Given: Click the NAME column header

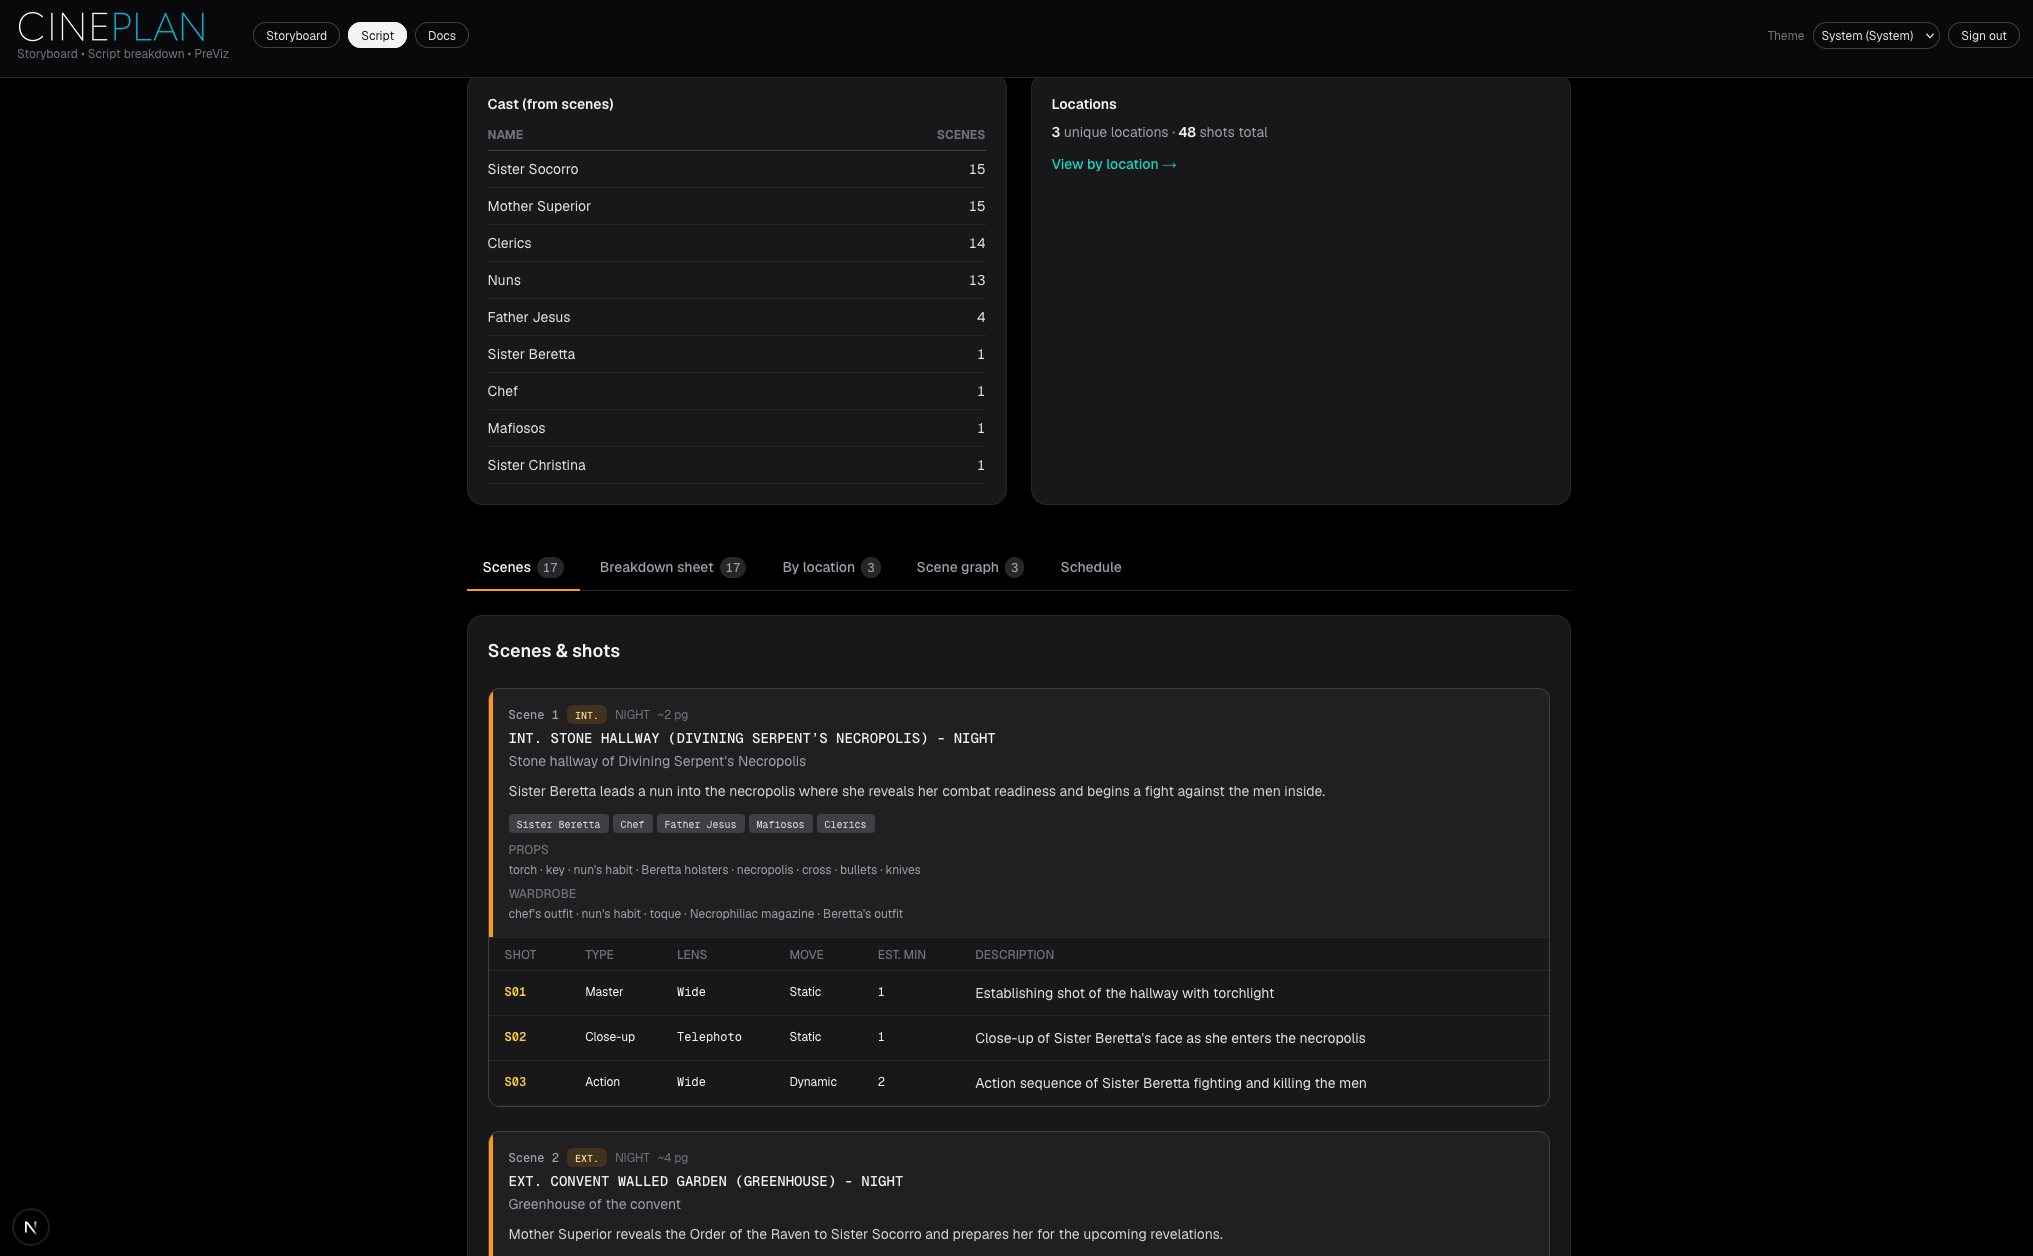Looking at the screenshot, I should (505, 134).
